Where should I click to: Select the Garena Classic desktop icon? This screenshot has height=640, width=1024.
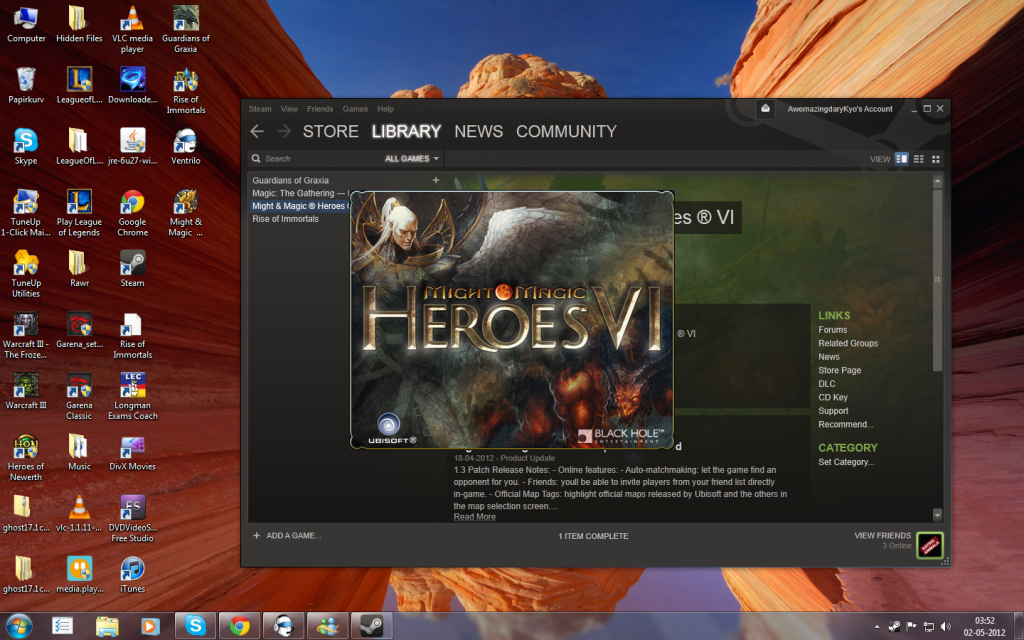tap(79, 397)
